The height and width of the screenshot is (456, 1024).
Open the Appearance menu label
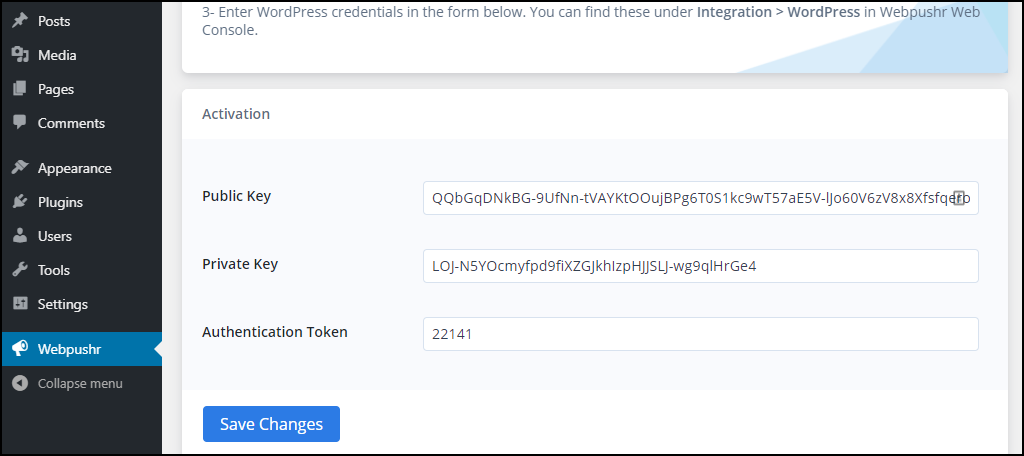(74, 168)
